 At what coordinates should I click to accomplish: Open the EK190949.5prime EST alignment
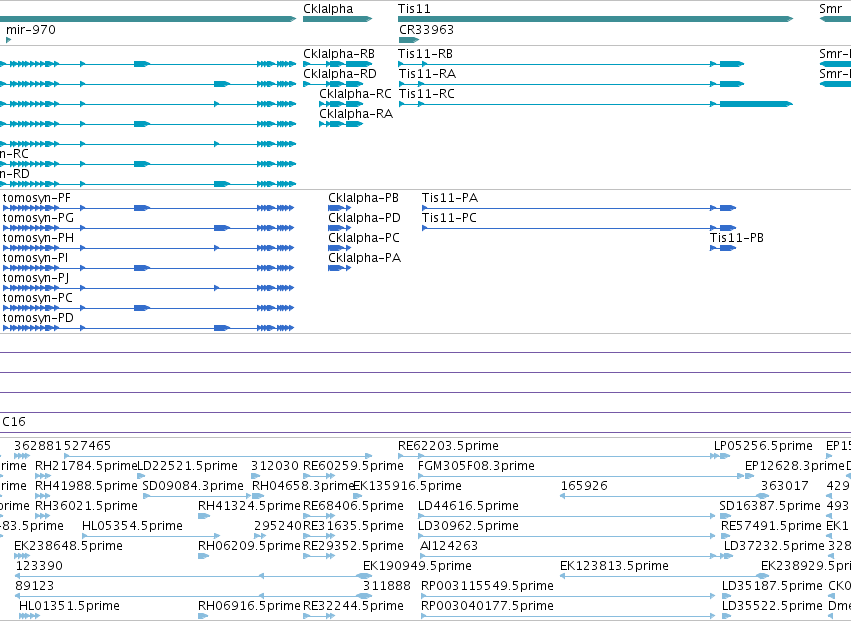click(368, 576)
